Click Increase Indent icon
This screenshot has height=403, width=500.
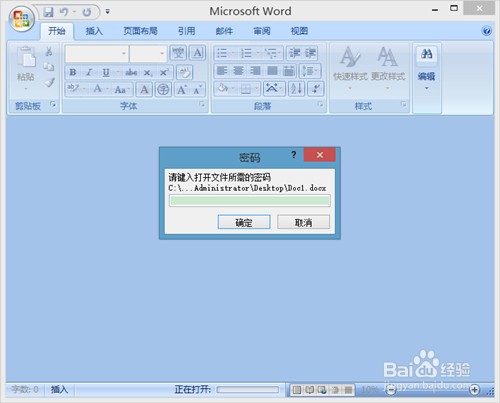(310, 53)
